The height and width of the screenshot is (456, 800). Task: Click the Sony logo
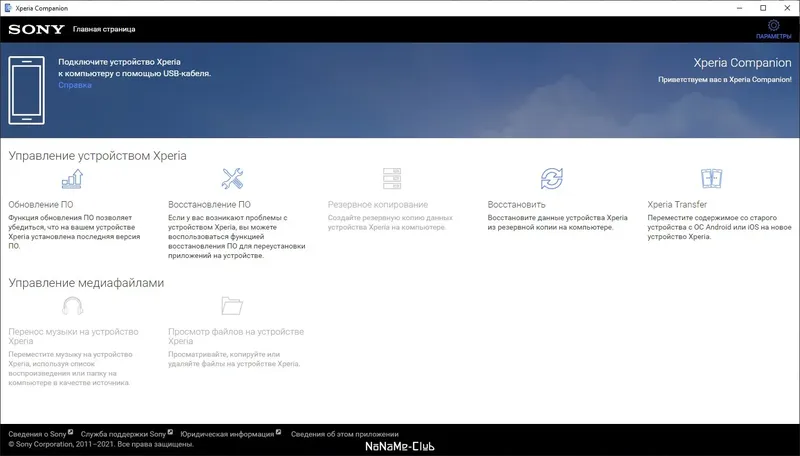point(36,30)
